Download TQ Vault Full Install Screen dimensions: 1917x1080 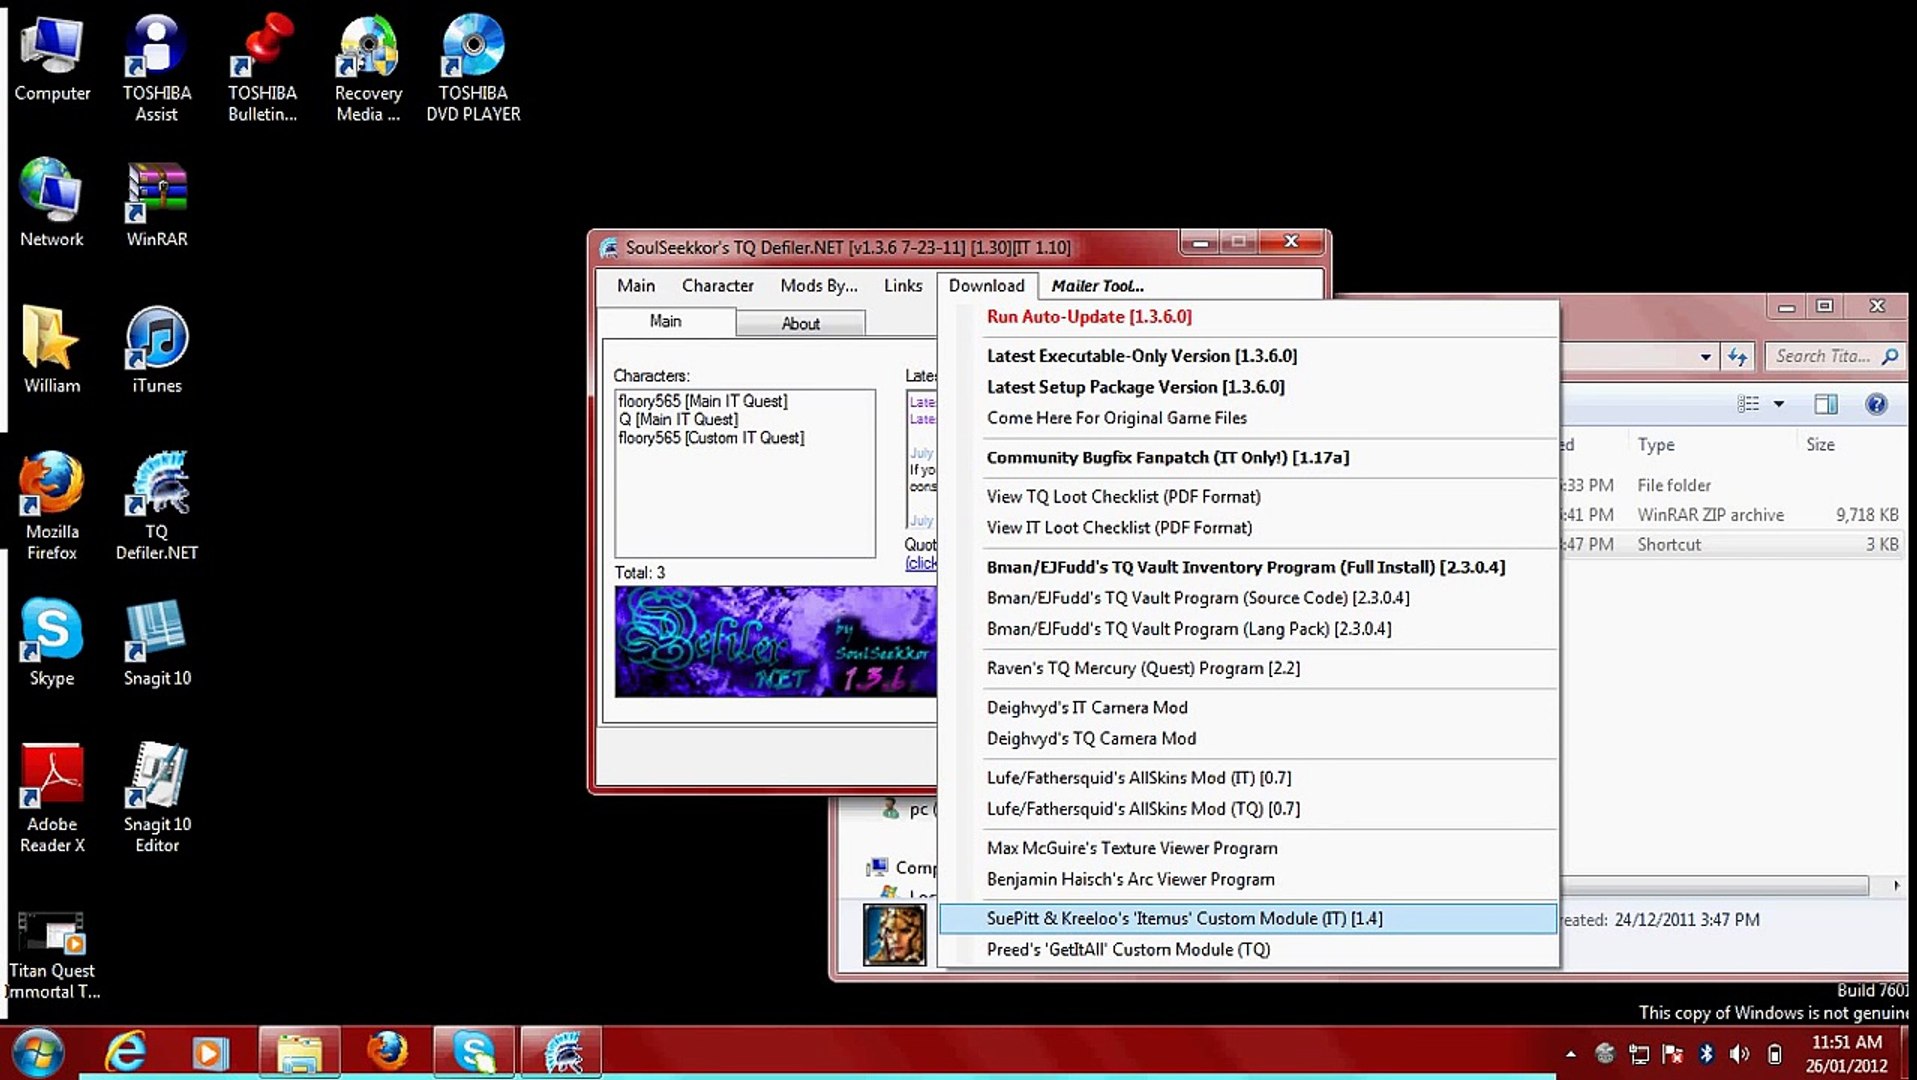[1248, 567]
